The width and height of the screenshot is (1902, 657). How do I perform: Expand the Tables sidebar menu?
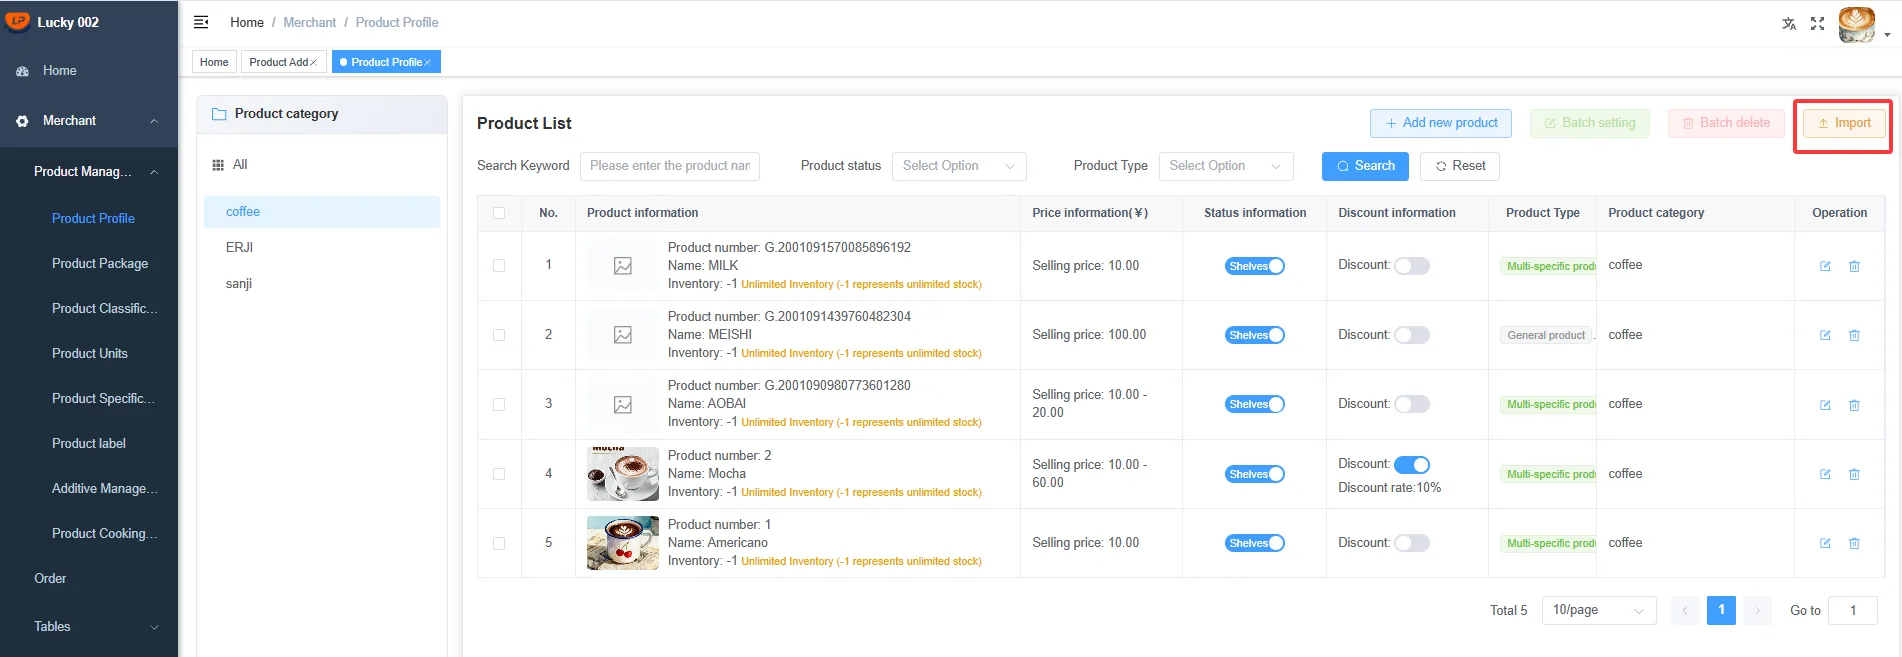[x=154, y=627]
